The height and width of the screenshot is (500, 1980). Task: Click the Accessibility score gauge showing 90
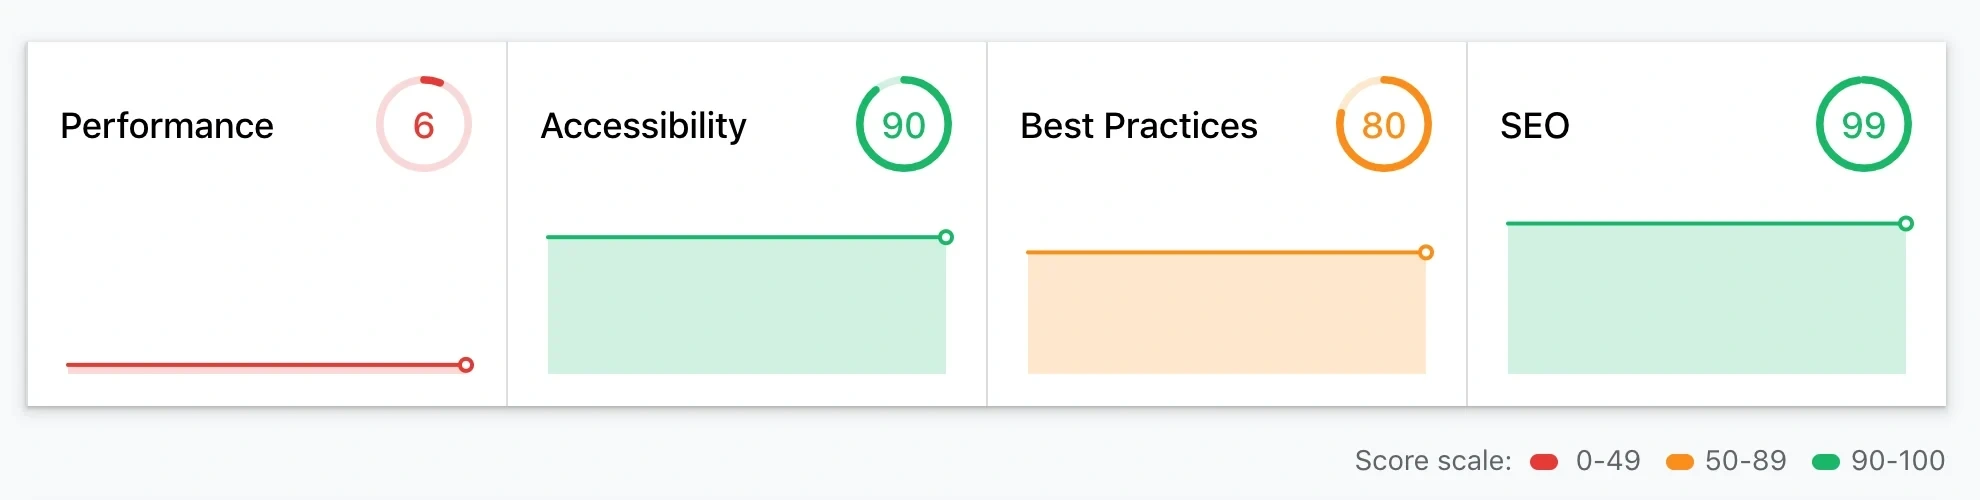pyautogui.click(x=904, y=125)
